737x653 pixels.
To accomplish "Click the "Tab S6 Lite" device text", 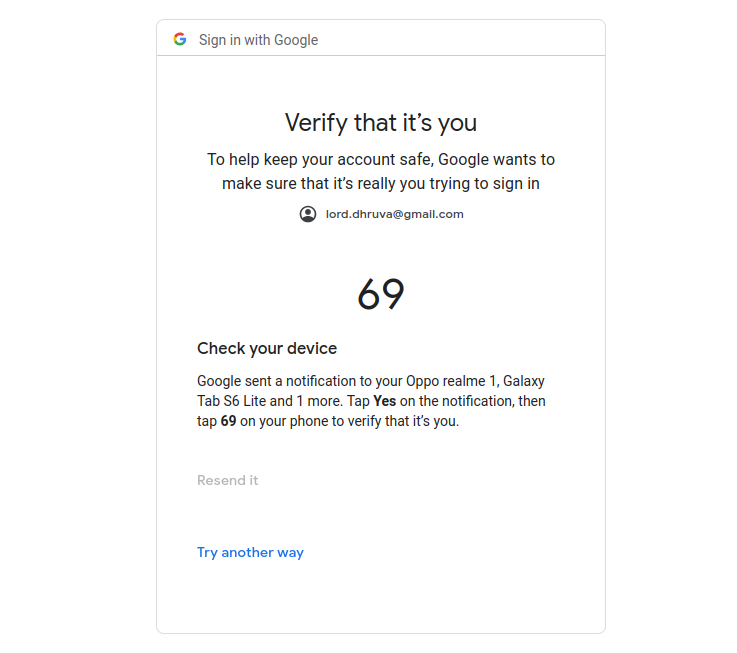I will pos(231,401).
